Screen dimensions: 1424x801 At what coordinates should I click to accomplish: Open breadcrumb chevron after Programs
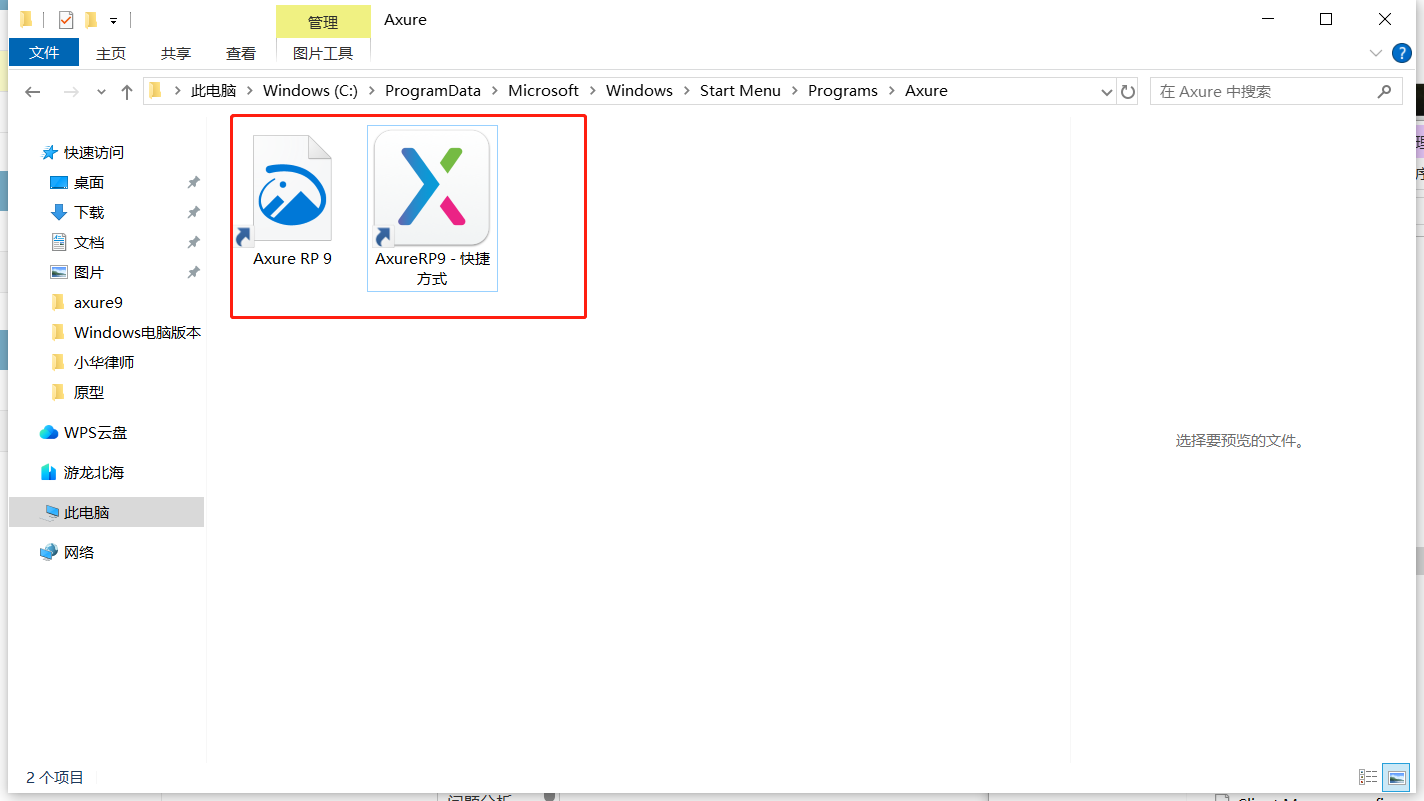(892, 91)
